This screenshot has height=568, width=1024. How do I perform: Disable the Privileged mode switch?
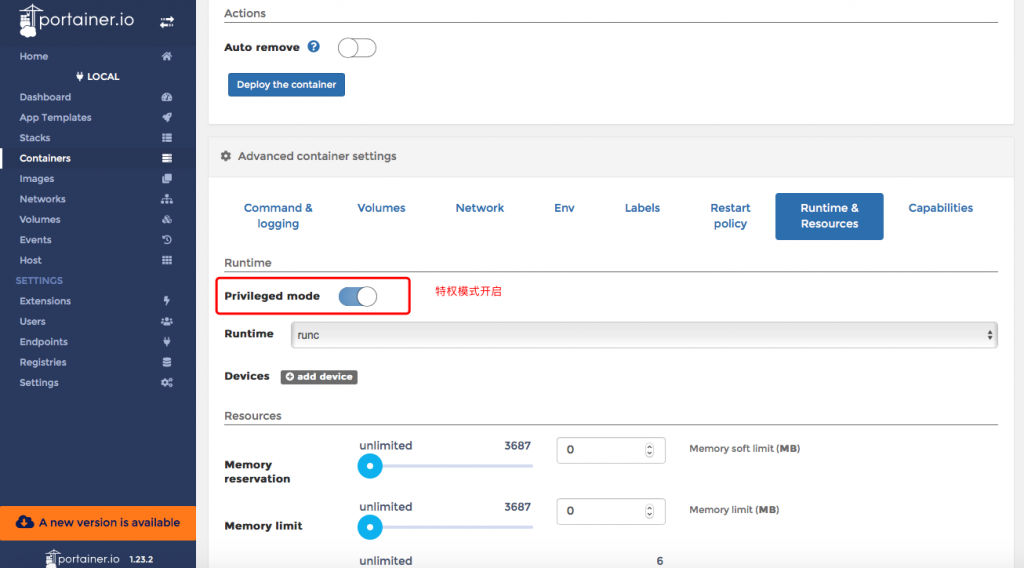pyautogui.click(x=358, y=296)
